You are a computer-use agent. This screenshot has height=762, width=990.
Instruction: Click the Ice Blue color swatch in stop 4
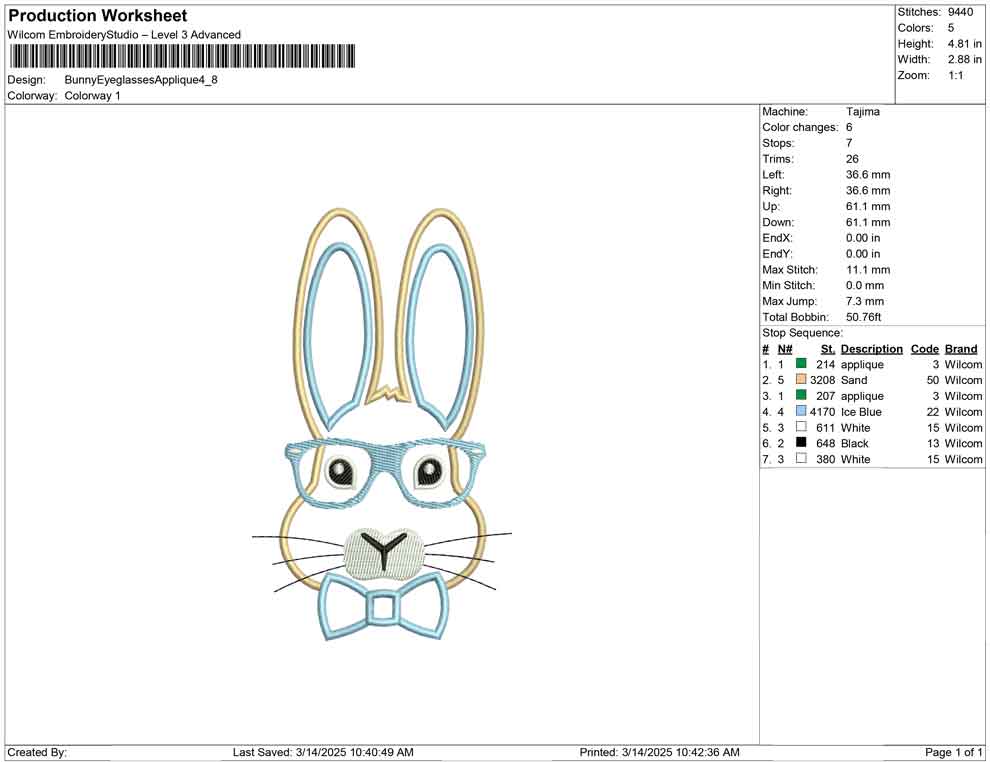801,411
